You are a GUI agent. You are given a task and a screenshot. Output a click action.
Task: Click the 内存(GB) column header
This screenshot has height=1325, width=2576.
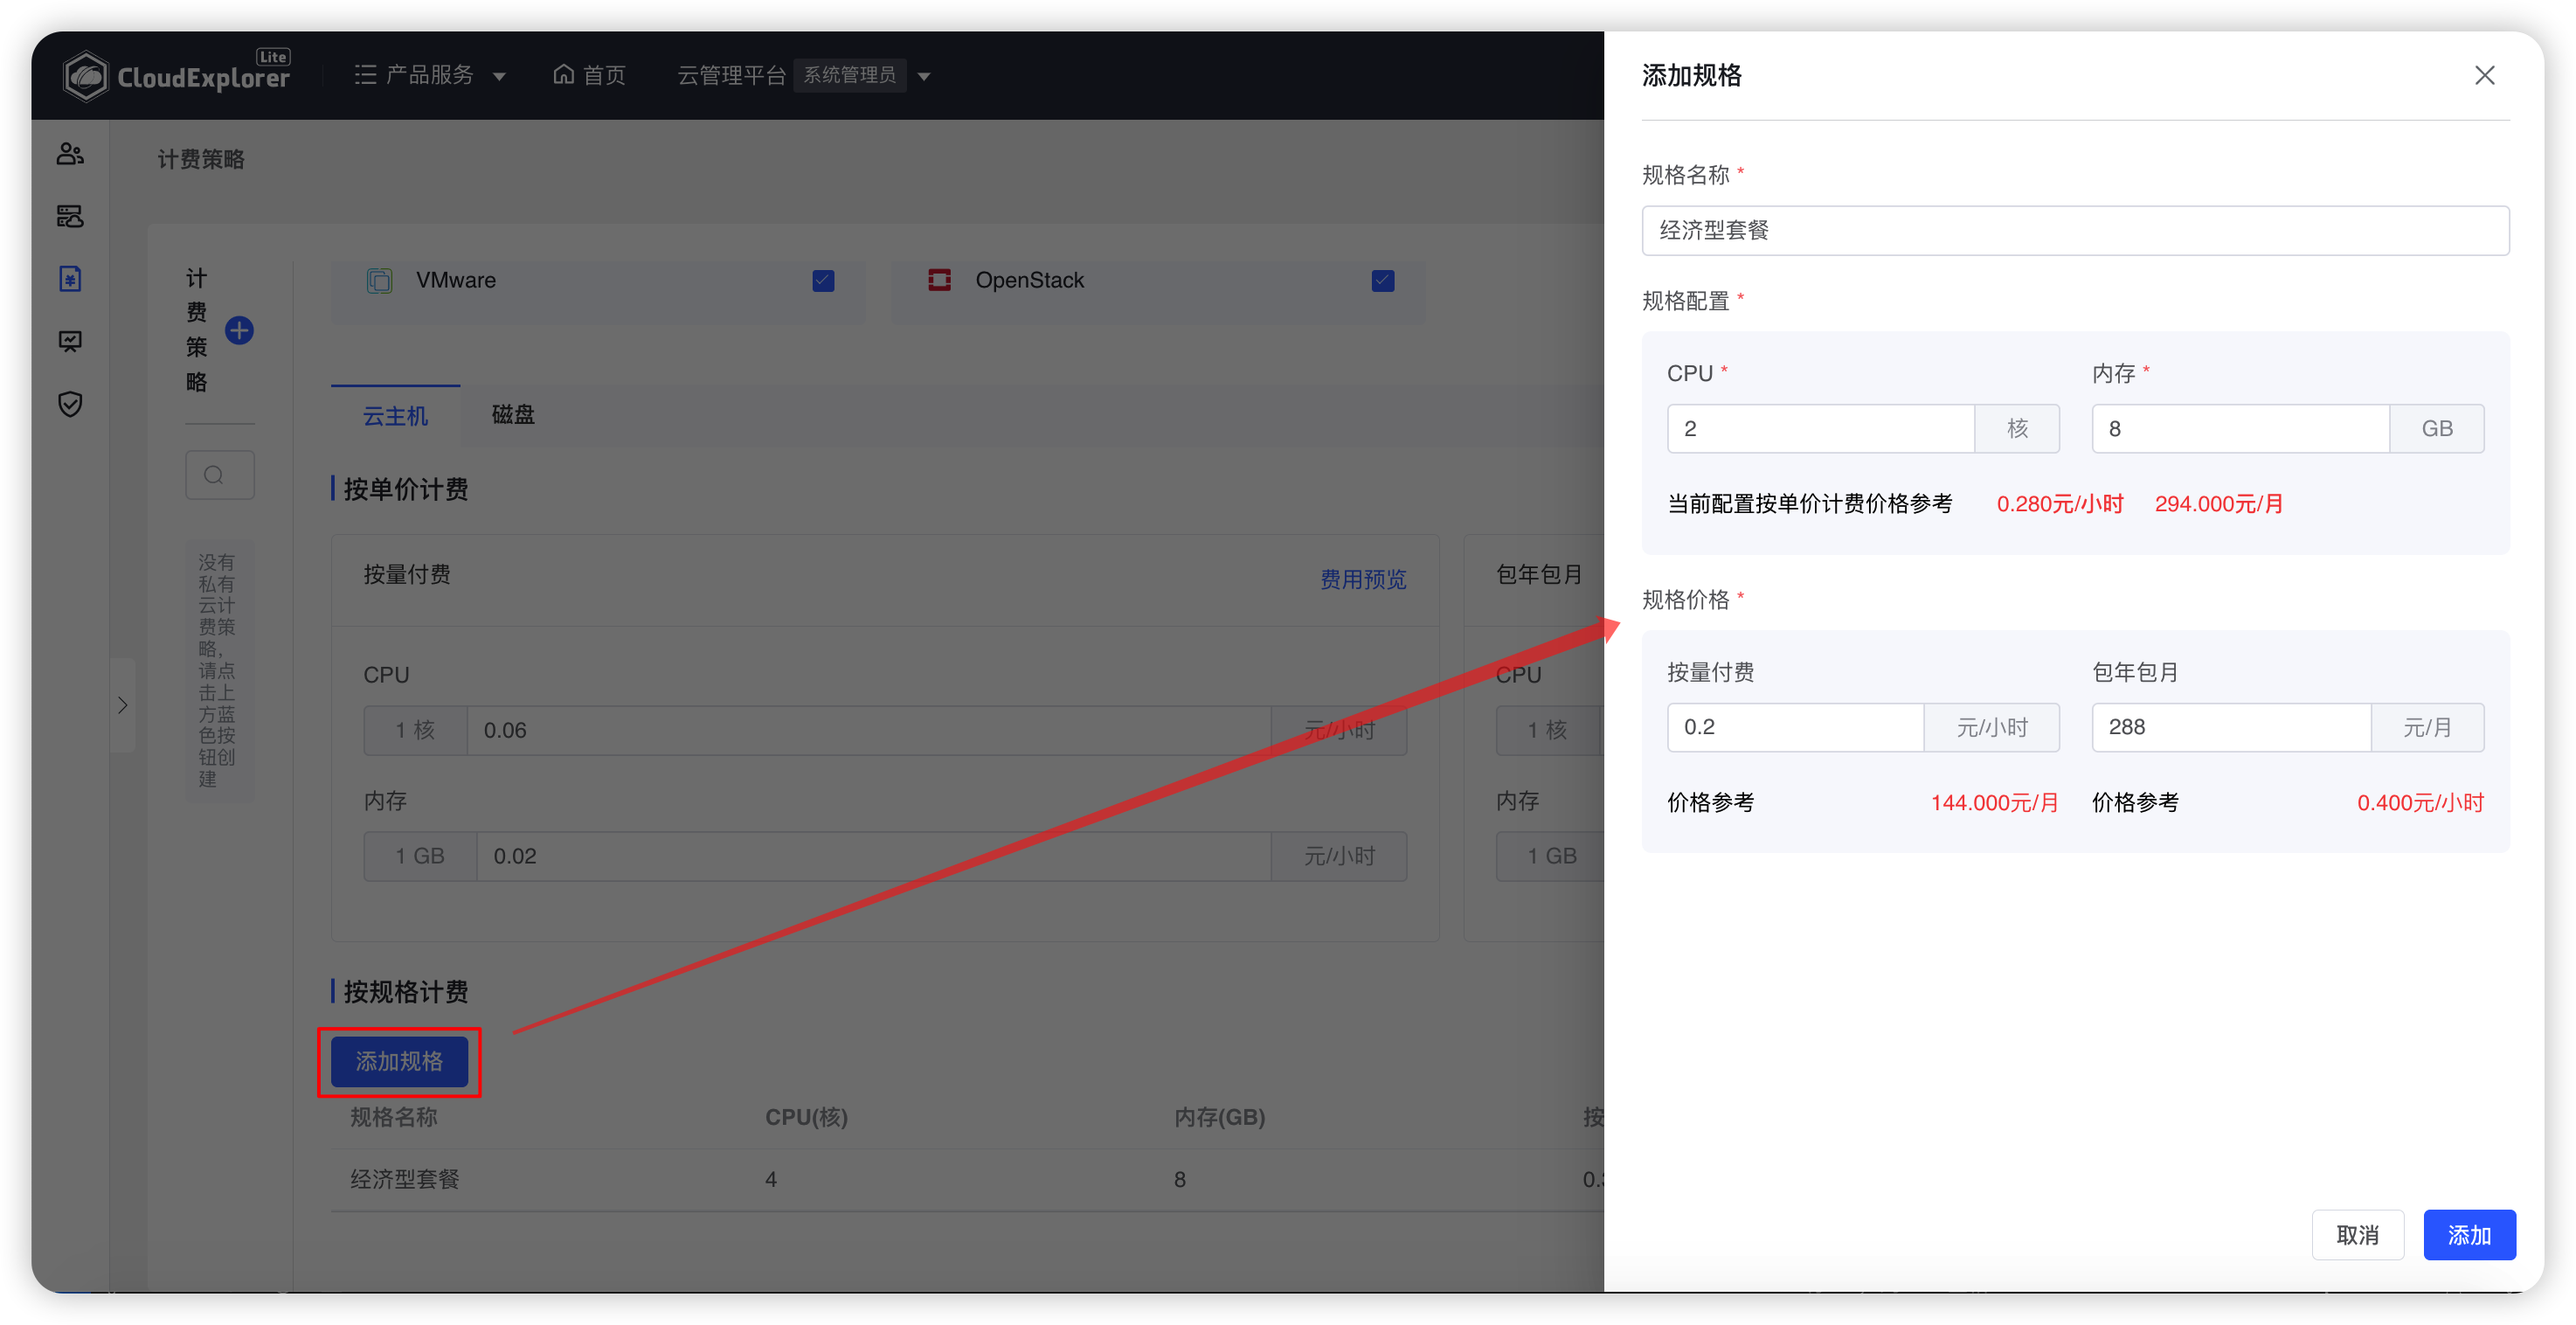[1219, 1117]
